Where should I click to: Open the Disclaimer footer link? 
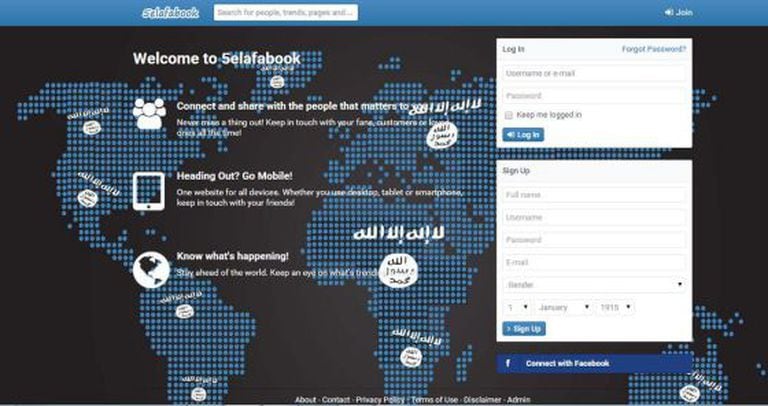click(x=482, y=400)
